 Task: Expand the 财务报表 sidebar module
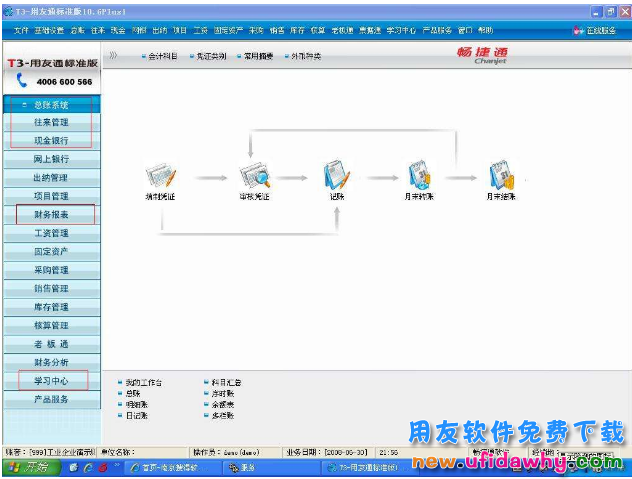click(x=51, y=214)
